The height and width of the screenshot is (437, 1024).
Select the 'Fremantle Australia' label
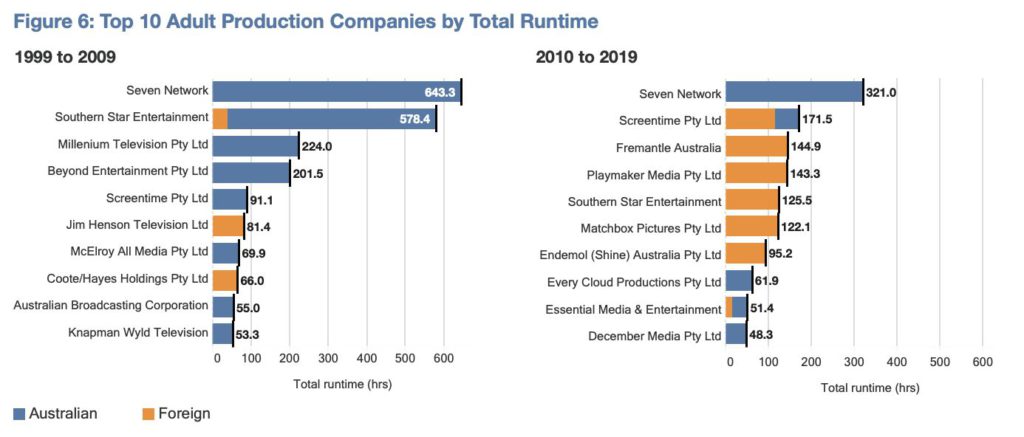tap(669, 148)
